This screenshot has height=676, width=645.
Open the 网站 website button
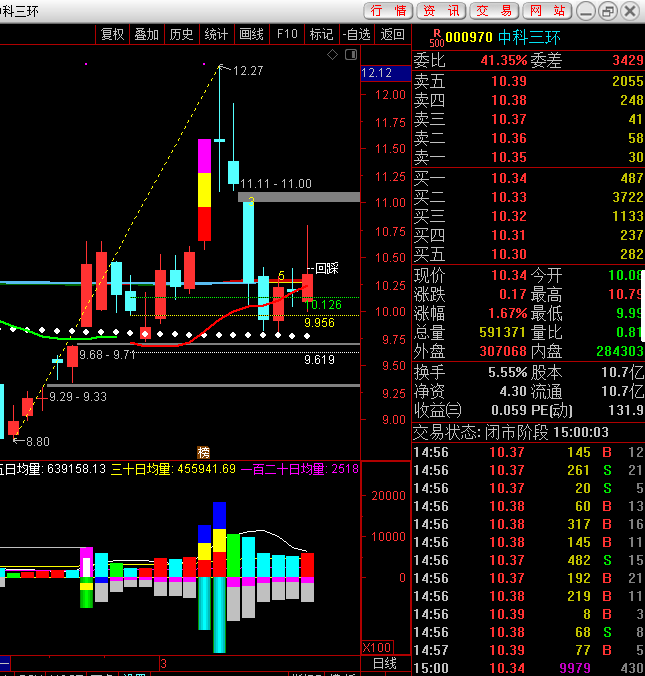pyautogui.click(x=547, y=11)
